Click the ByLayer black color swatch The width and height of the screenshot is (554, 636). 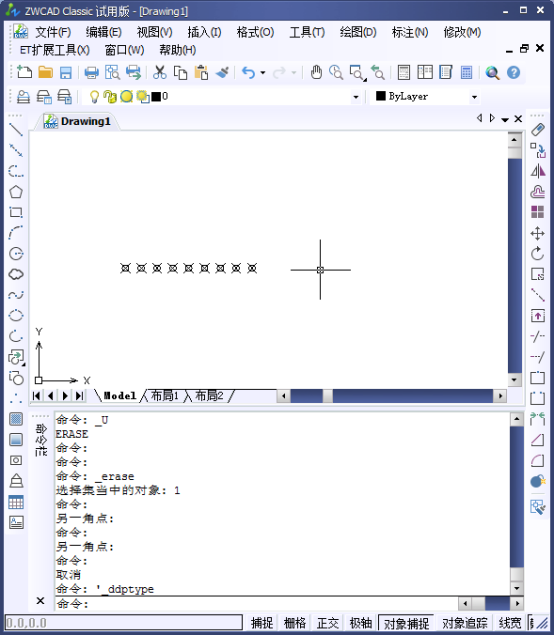tap(380, 96)
